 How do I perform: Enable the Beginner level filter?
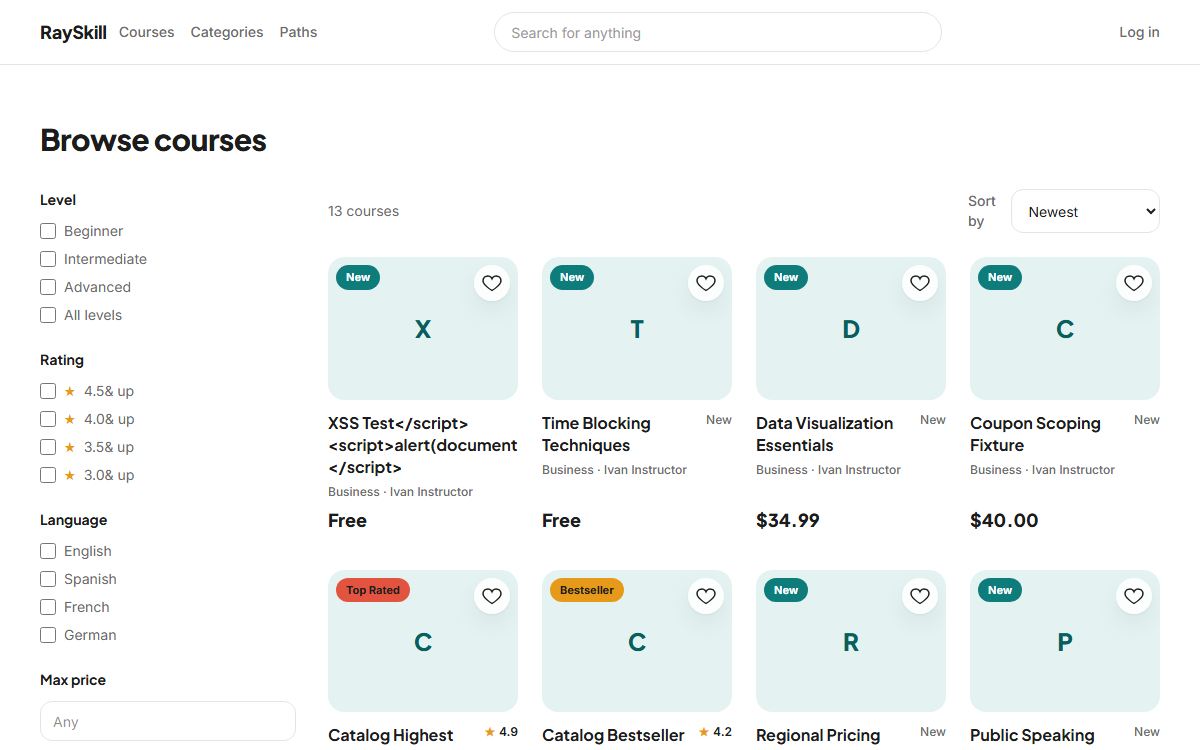pos(48,231)
